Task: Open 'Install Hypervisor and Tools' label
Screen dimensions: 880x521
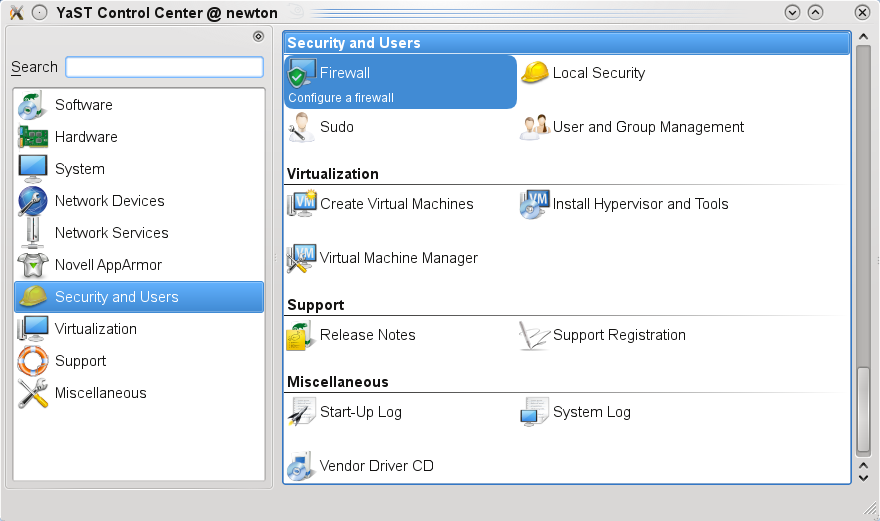Action: (x=640, y=204)
